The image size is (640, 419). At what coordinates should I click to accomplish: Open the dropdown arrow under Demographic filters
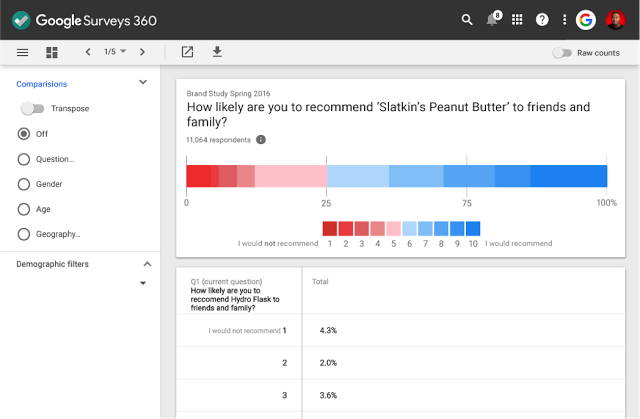click(143, 283)
